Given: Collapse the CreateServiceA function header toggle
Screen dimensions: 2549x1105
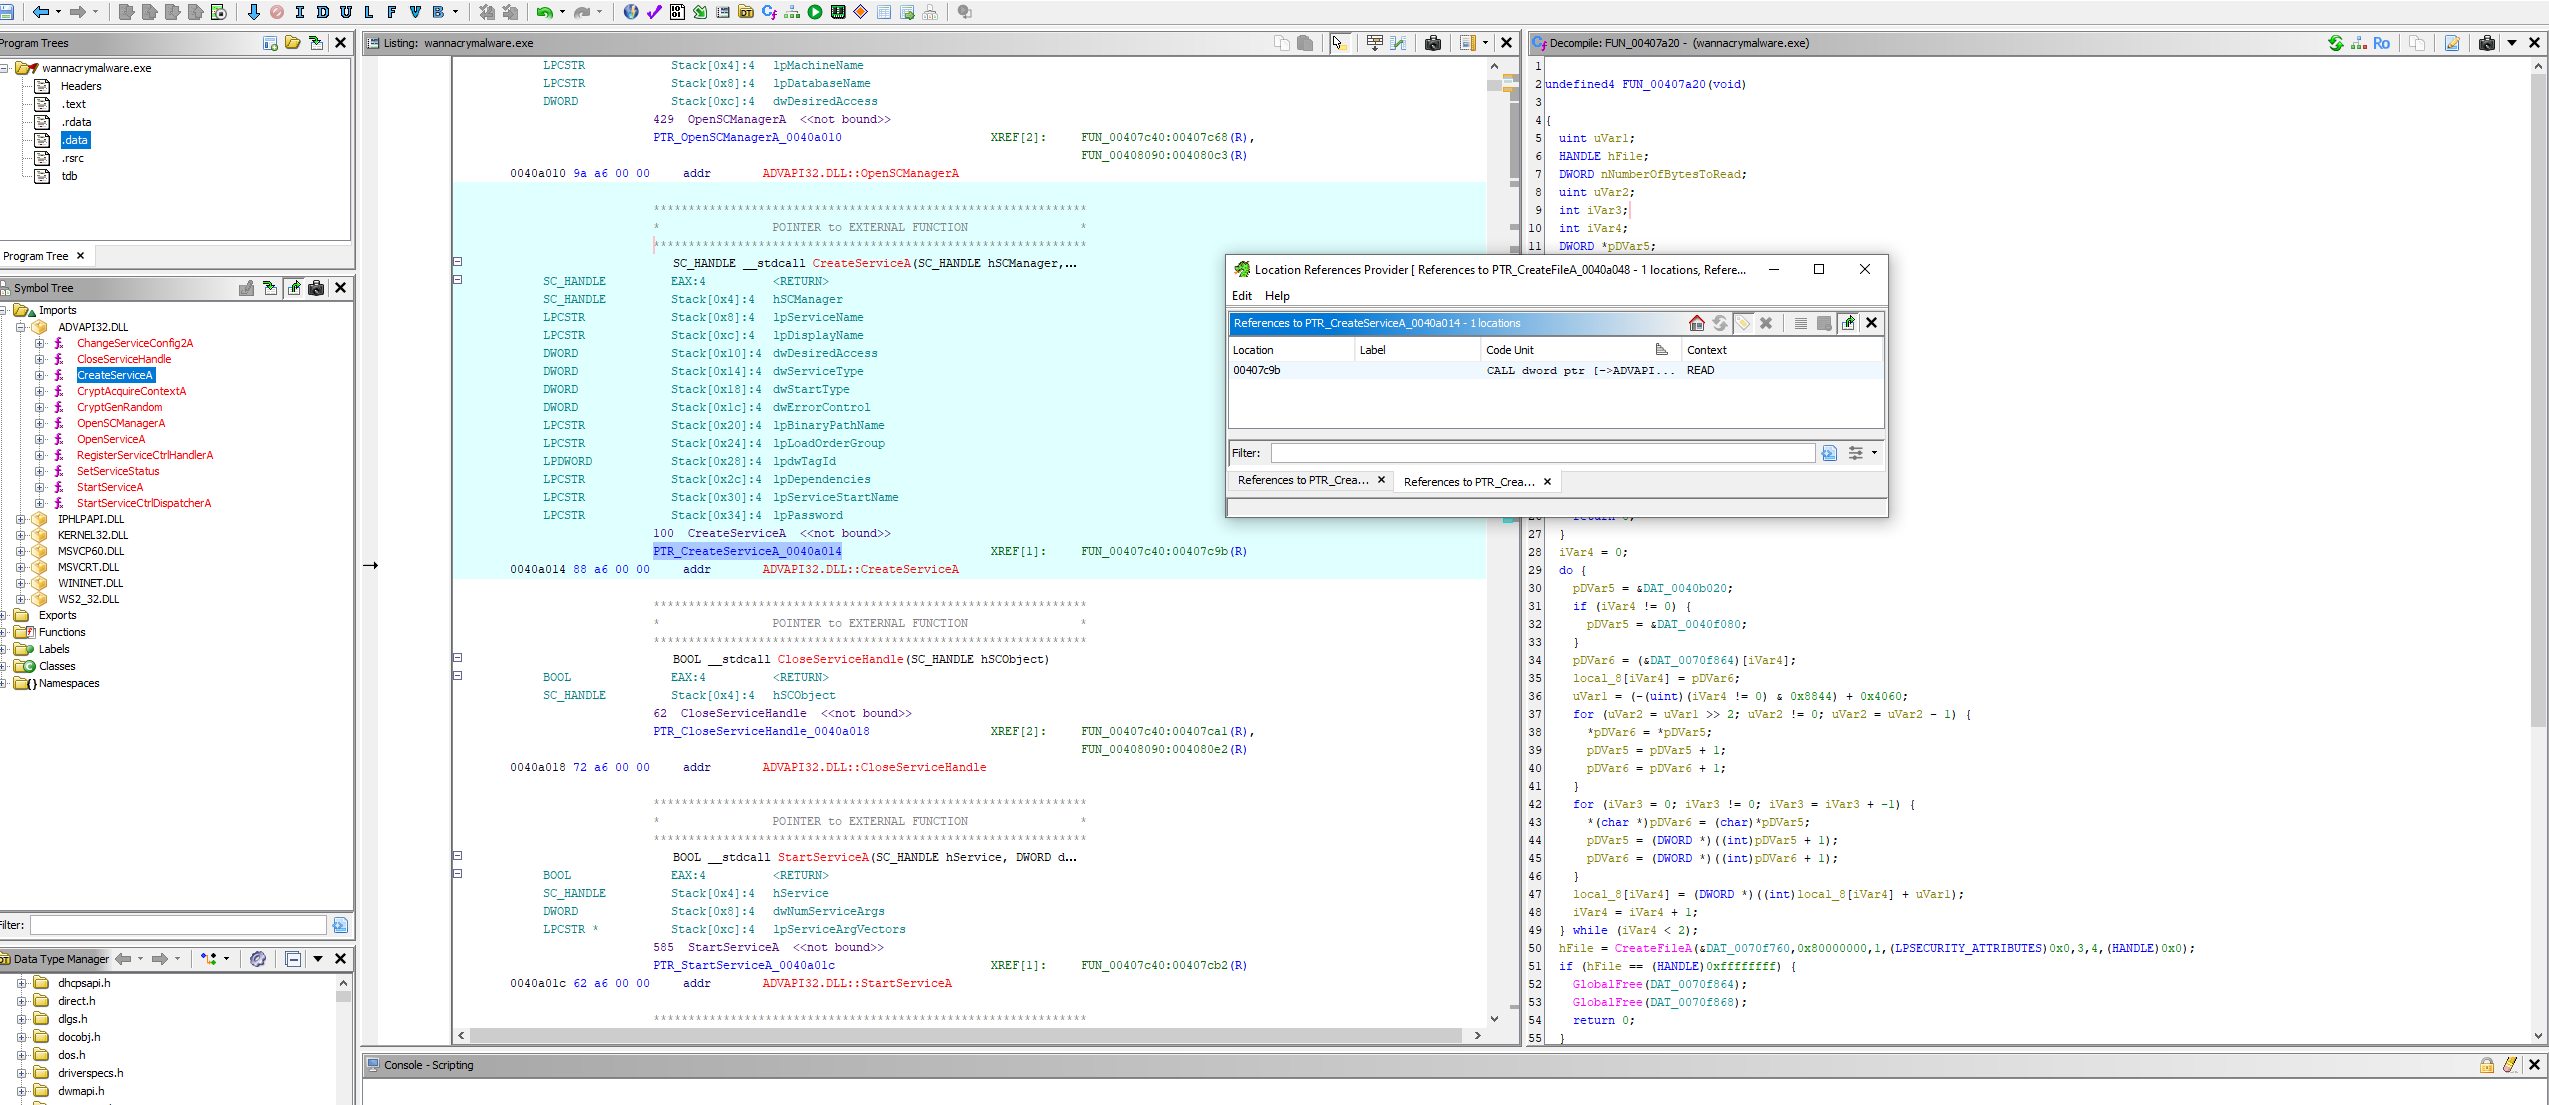Looking at the screenshot, I should (x=457, y=262).
